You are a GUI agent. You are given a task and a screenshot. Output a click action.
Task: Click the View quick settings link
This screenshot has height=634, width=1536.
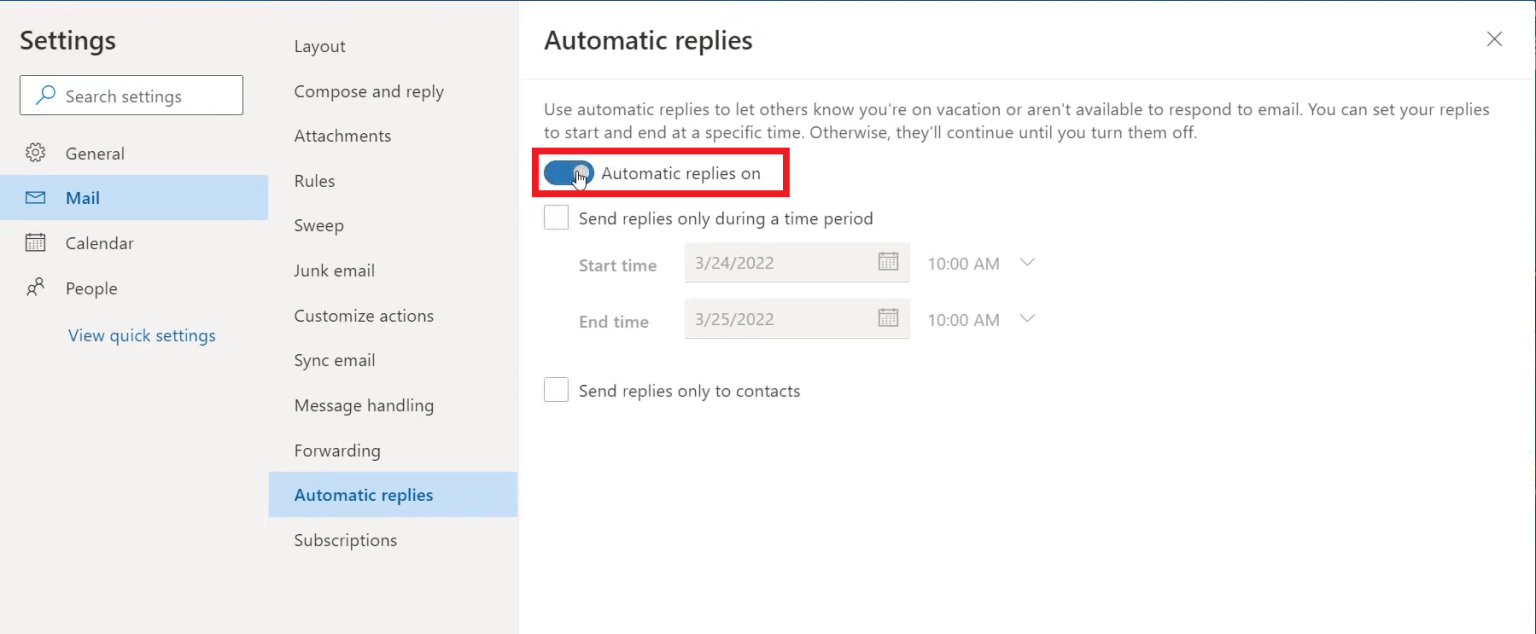pyautogui.click(x=141, y=335)
